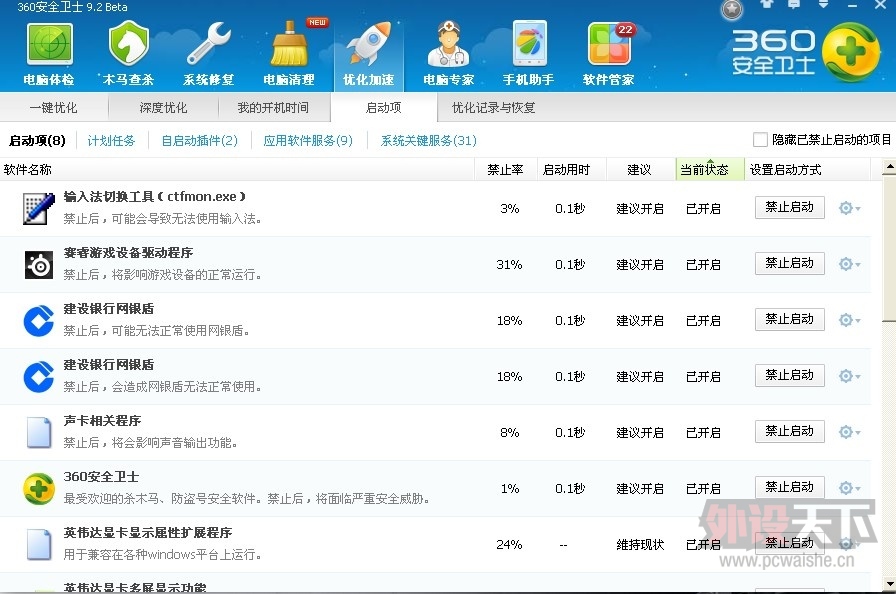Screen dimensions: 896x594
Task: Switch to 我的开机时间 tab
Action: (x=274, y=108)
